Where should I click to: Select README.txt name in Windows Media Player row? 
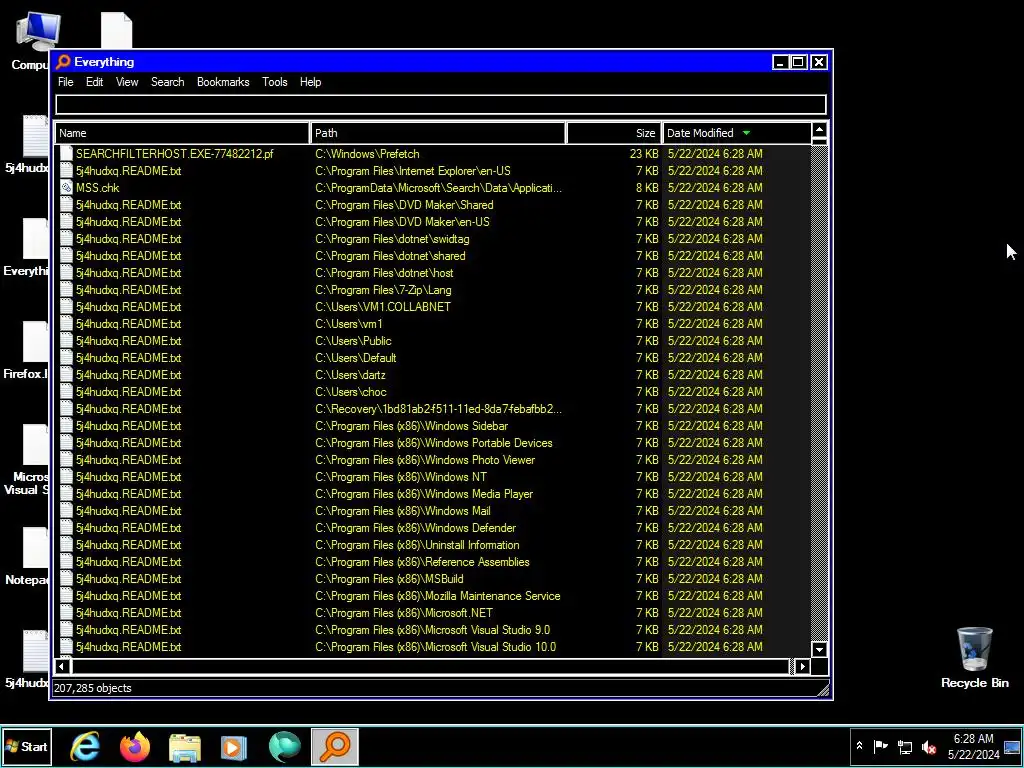(128, 494)
